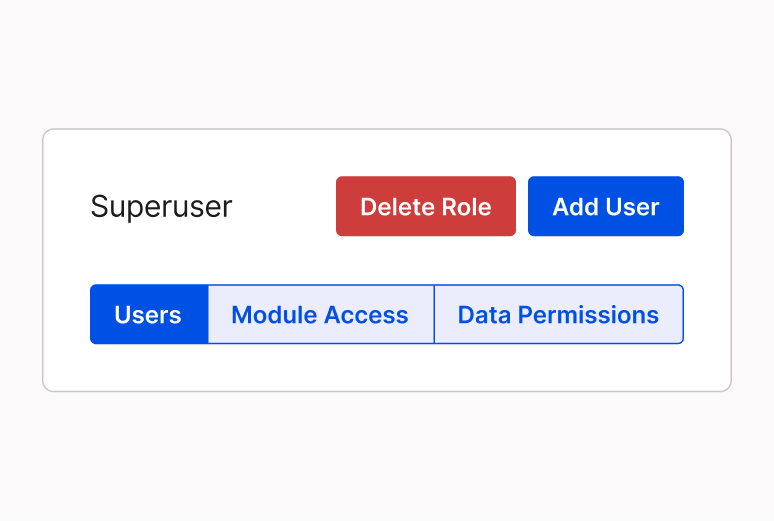Screen dimensions: 774x521
Task: Click the Superuser role heading
Action: coord(161,206)
